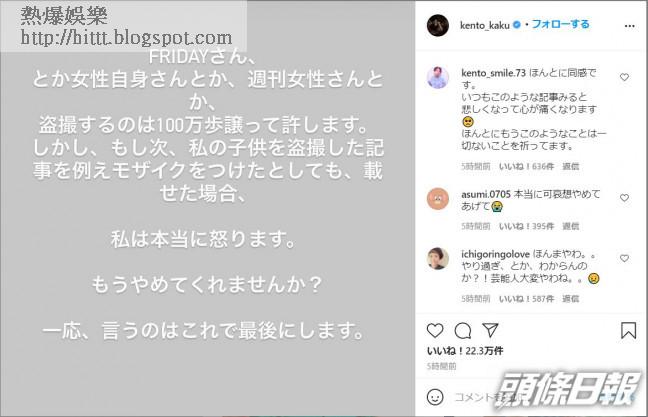View the 22.3万件 likes count
Screen dimensions: 648x417
point(465,351)
